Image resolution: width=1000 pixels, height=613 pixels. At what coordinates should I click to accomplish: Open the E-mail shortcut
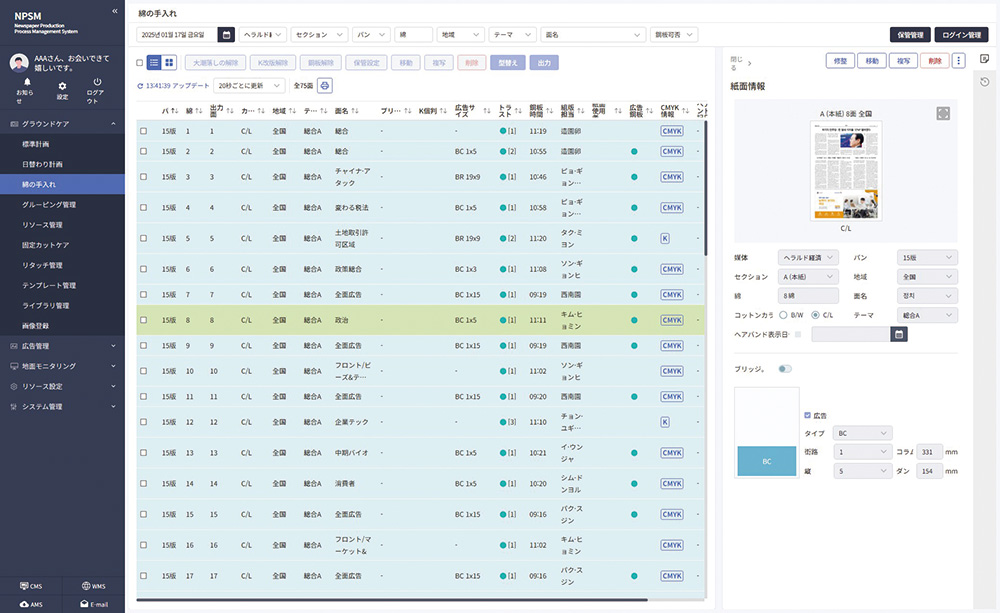click(94, 604)
